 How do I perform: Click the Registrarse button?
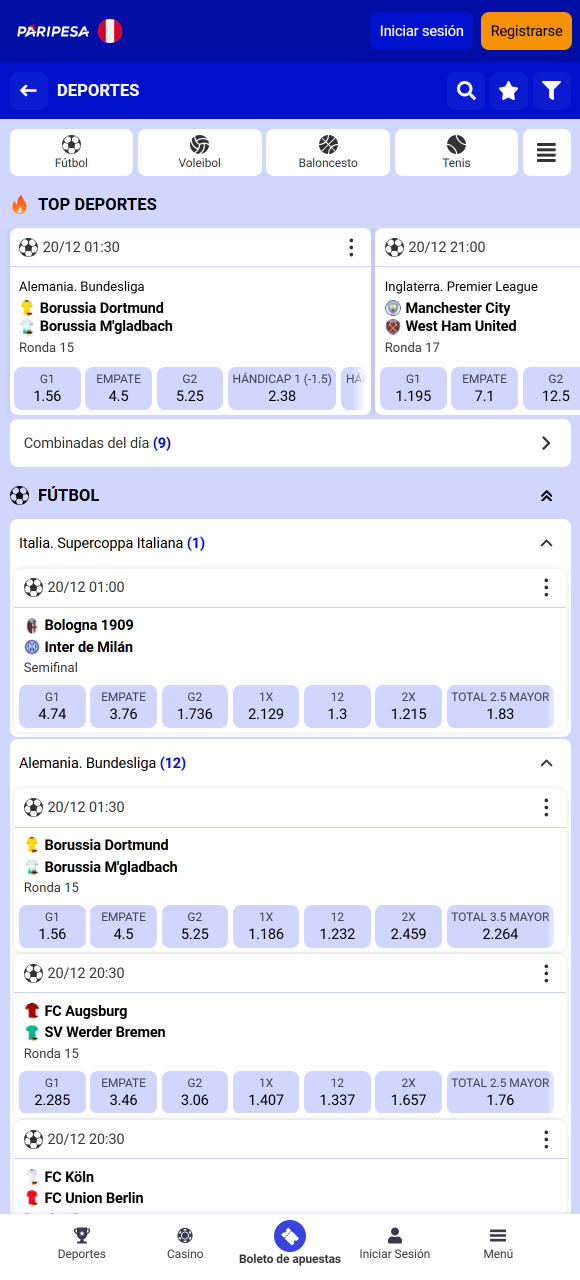(x=526, y=30)
